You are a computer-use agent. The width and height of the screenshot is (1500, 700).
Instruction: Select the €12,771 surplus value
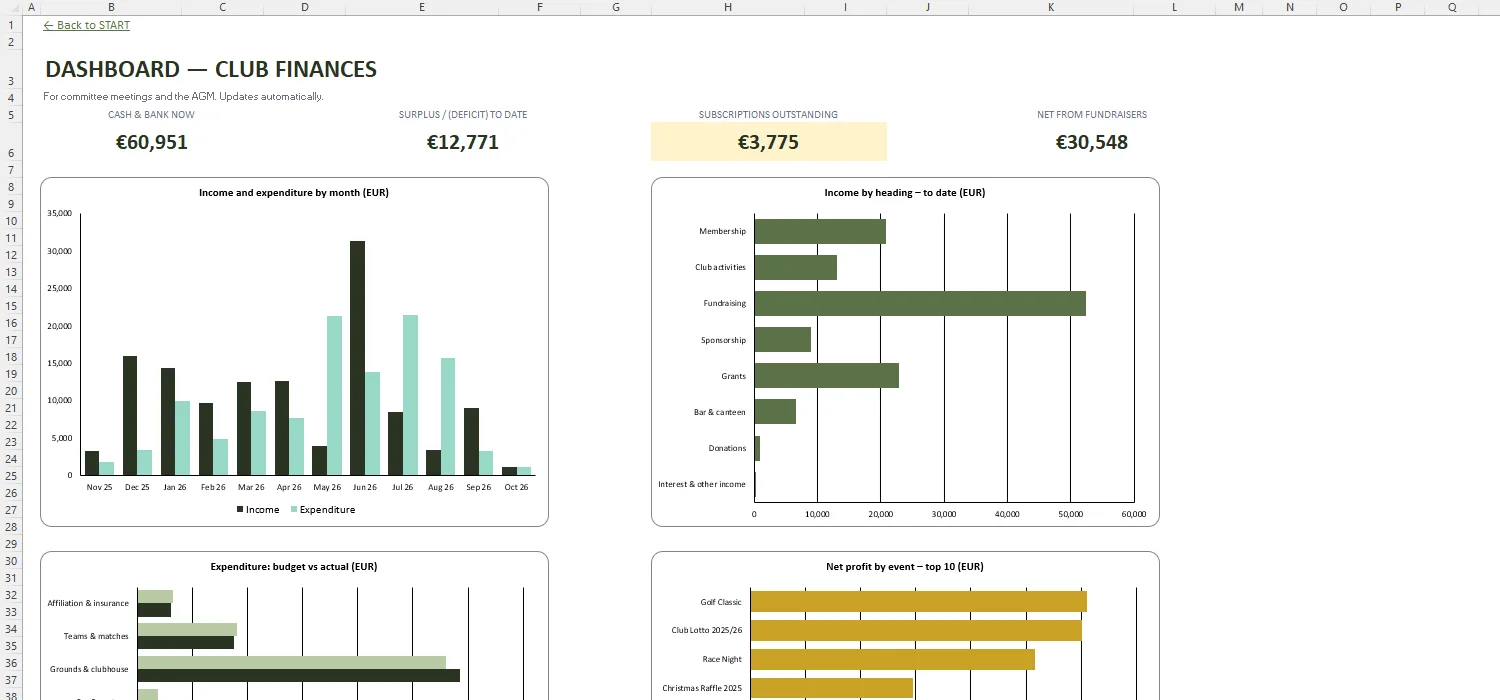(463, 142)
